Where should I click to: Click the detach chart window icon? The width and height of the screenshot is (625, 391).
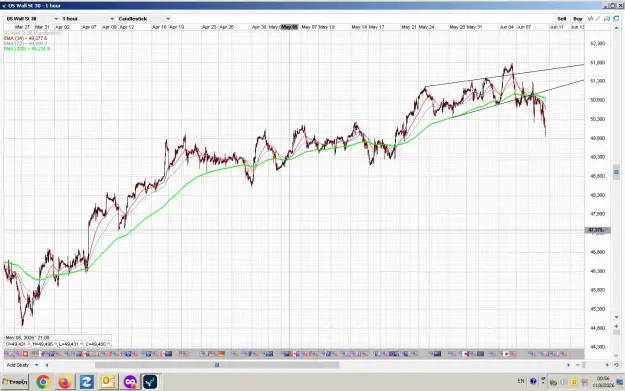(616, 19)
